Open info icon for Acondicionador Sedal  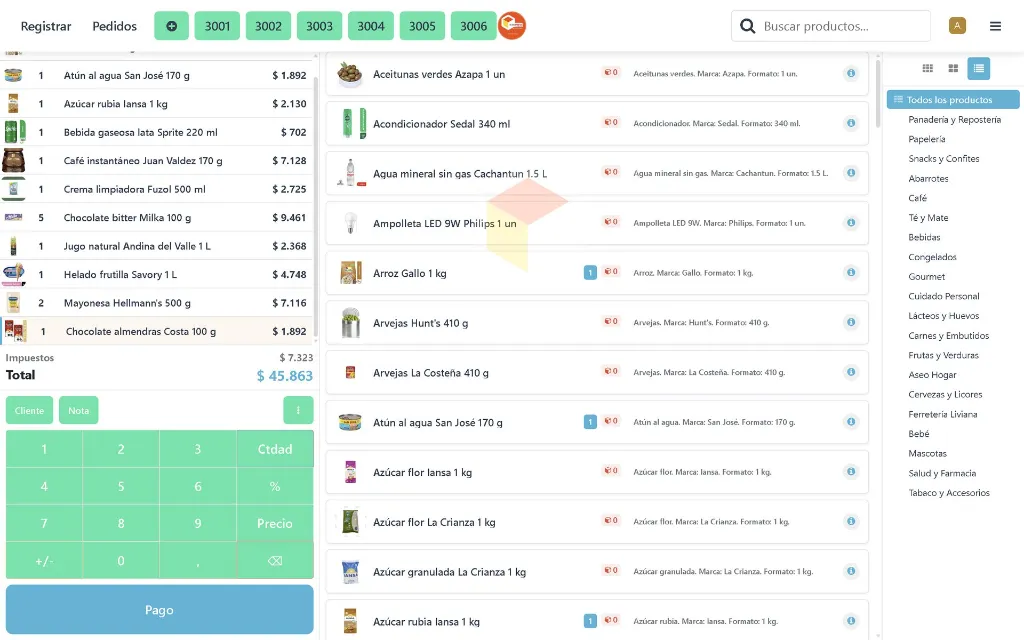(x=851, y=123)
